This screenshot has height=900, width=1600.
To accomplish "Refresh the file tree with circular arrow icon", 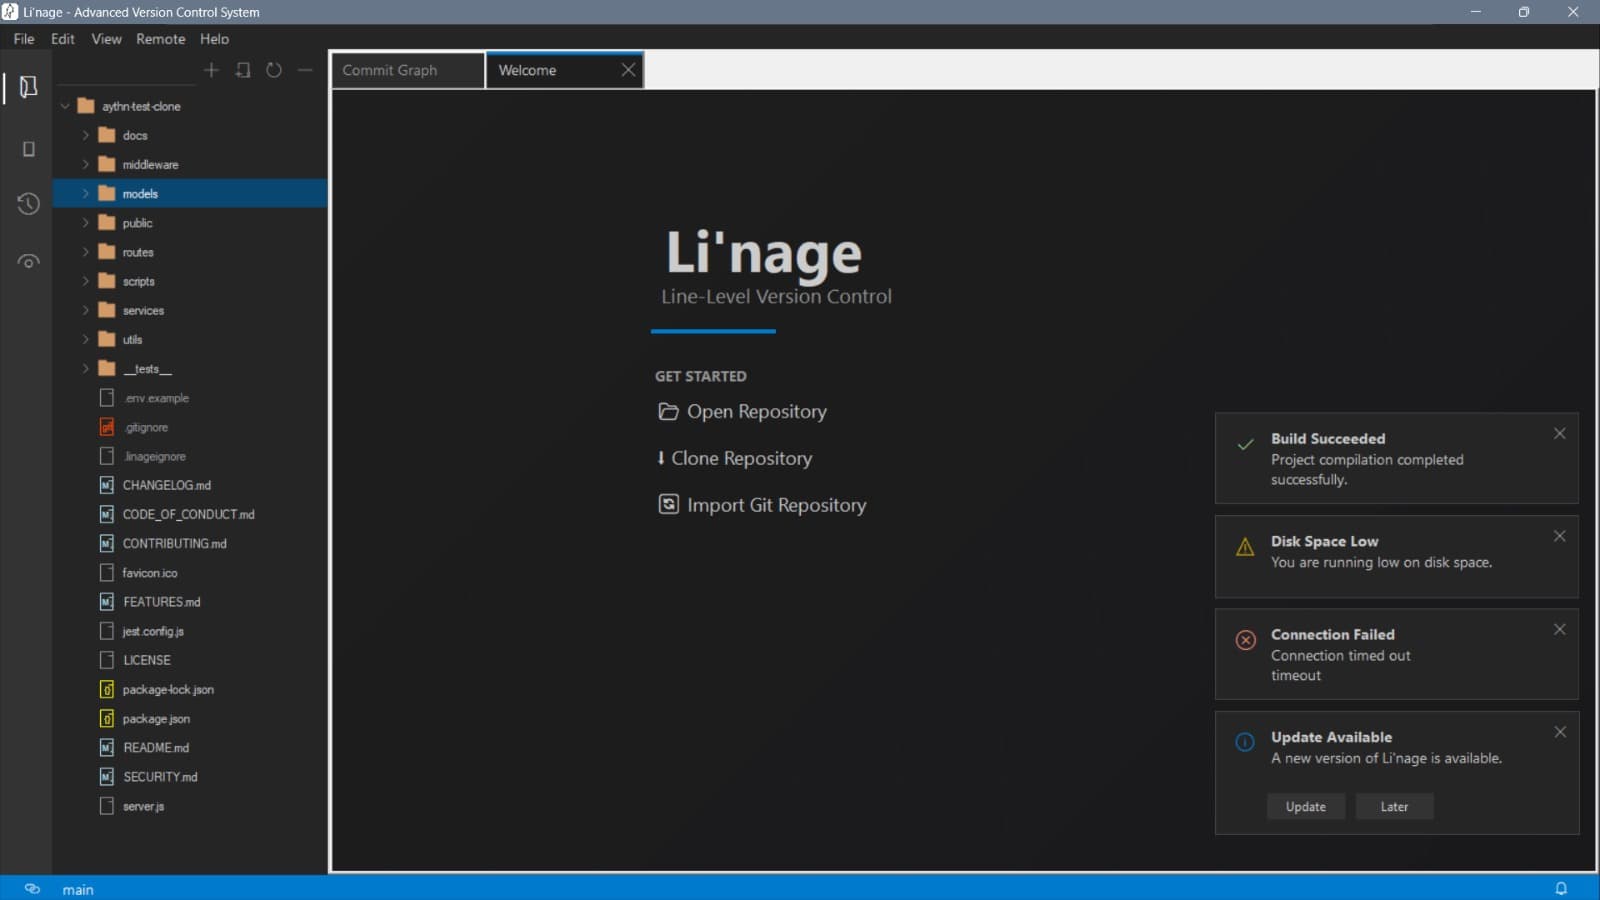I will pyautogui.click(x=274, y=70).
